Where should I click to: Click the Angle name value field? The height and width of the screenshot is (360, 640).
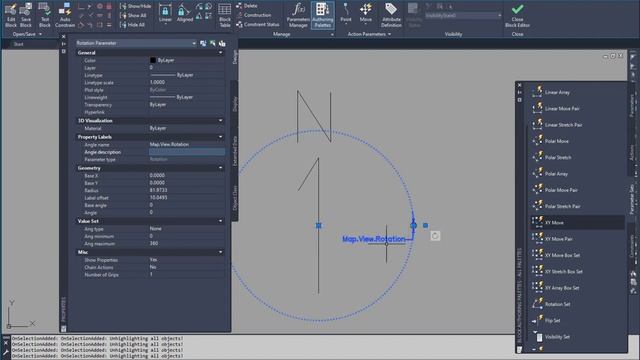(187, 144)
